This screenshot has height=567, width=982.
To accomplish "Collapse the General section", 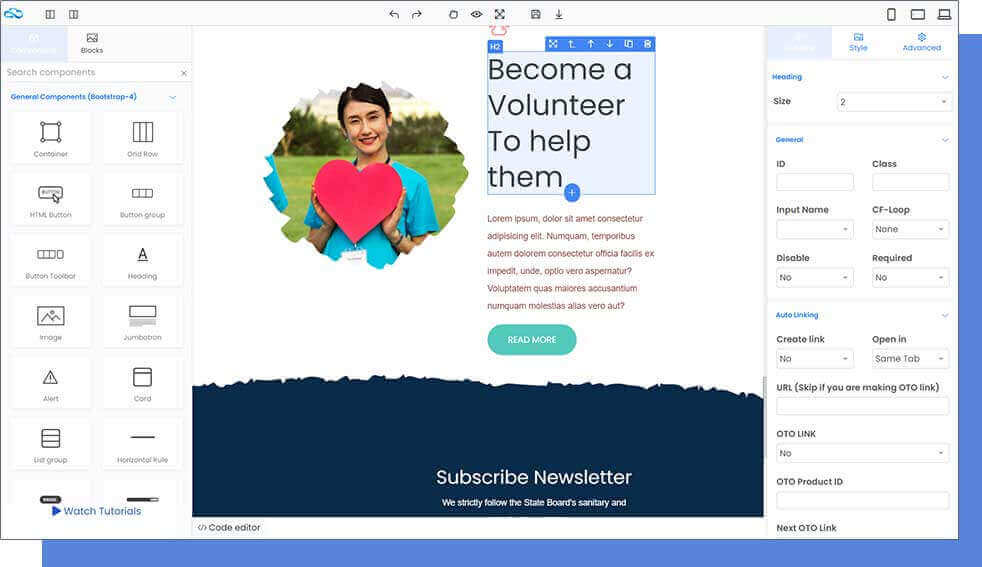I will point(945,140).
